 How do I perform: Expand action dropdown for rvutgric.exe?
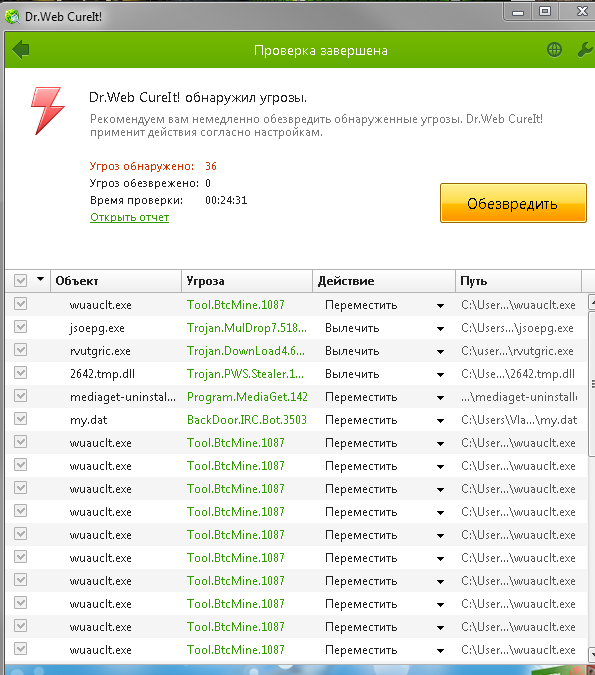pyautogui.click(x=440, y=352)
